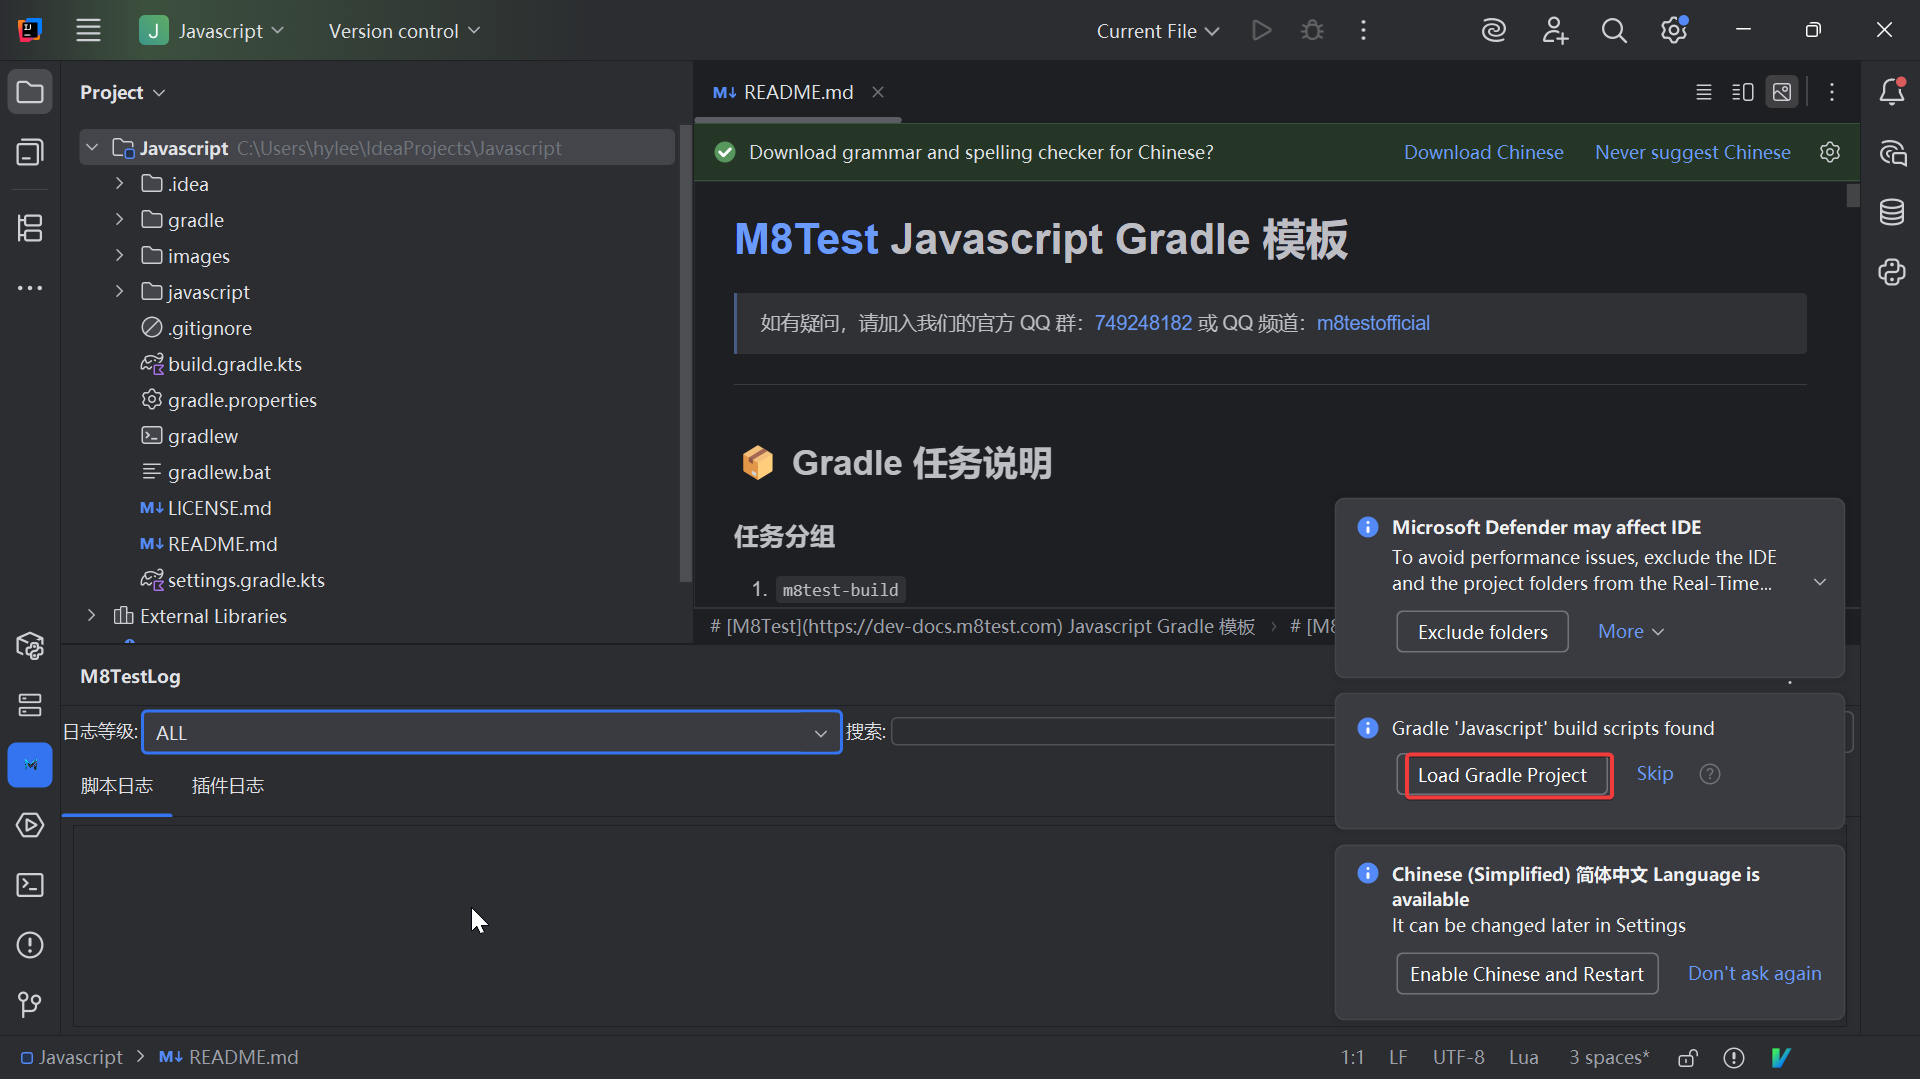Collapse the Javascript project root

[x=92, y=148]
